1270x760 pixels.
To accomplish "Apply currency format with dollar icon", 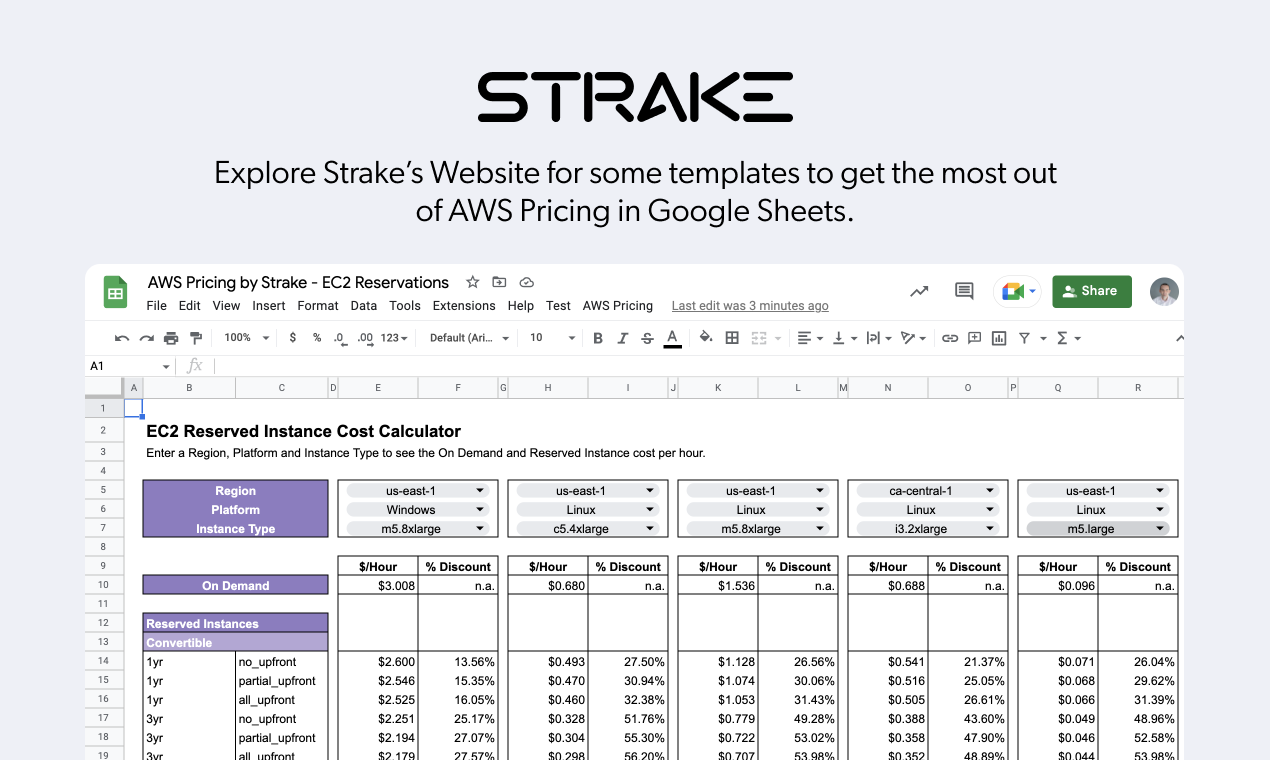I will click(292, 338).
